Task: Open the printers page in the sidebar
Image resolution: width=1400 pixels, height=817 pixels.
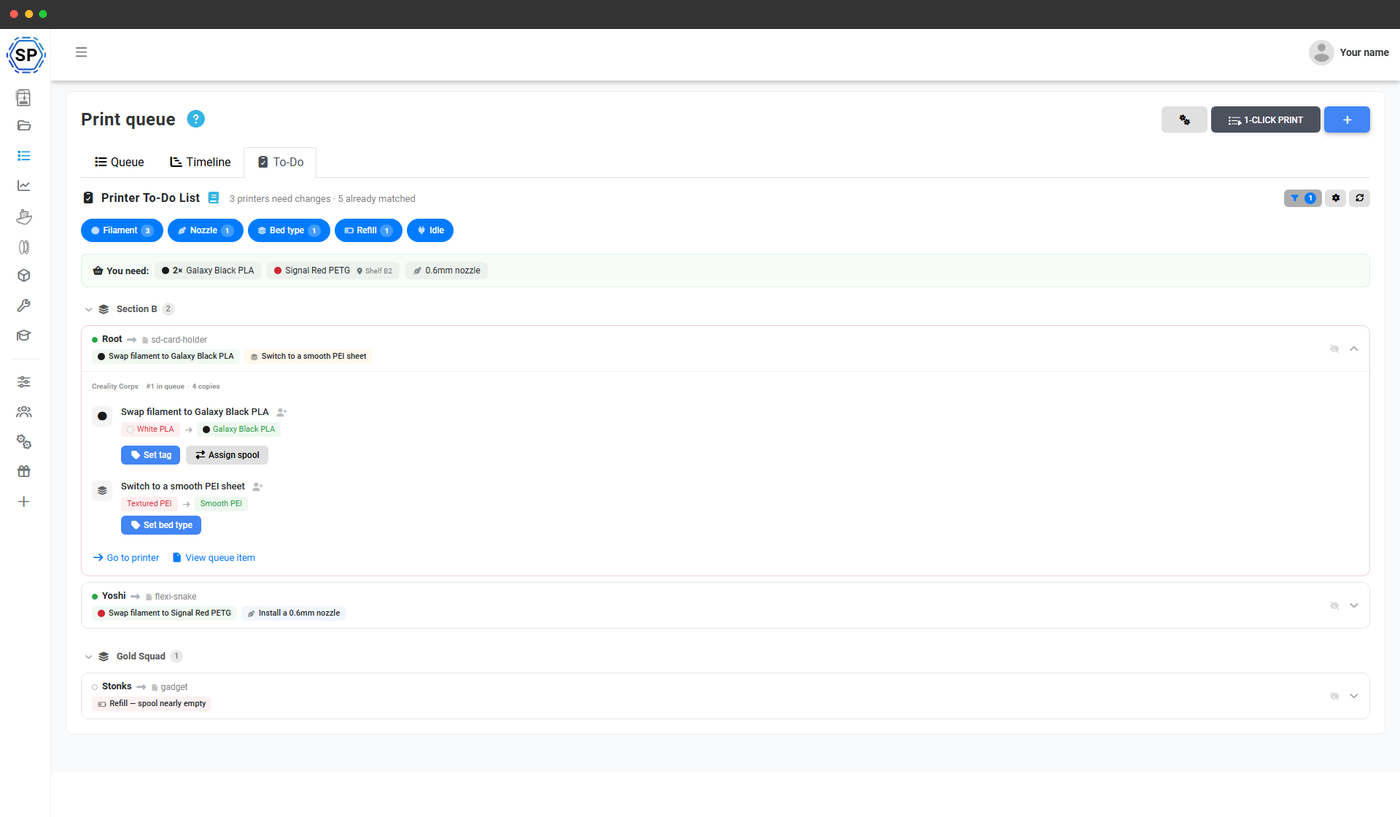Action: tap(24, 97)
